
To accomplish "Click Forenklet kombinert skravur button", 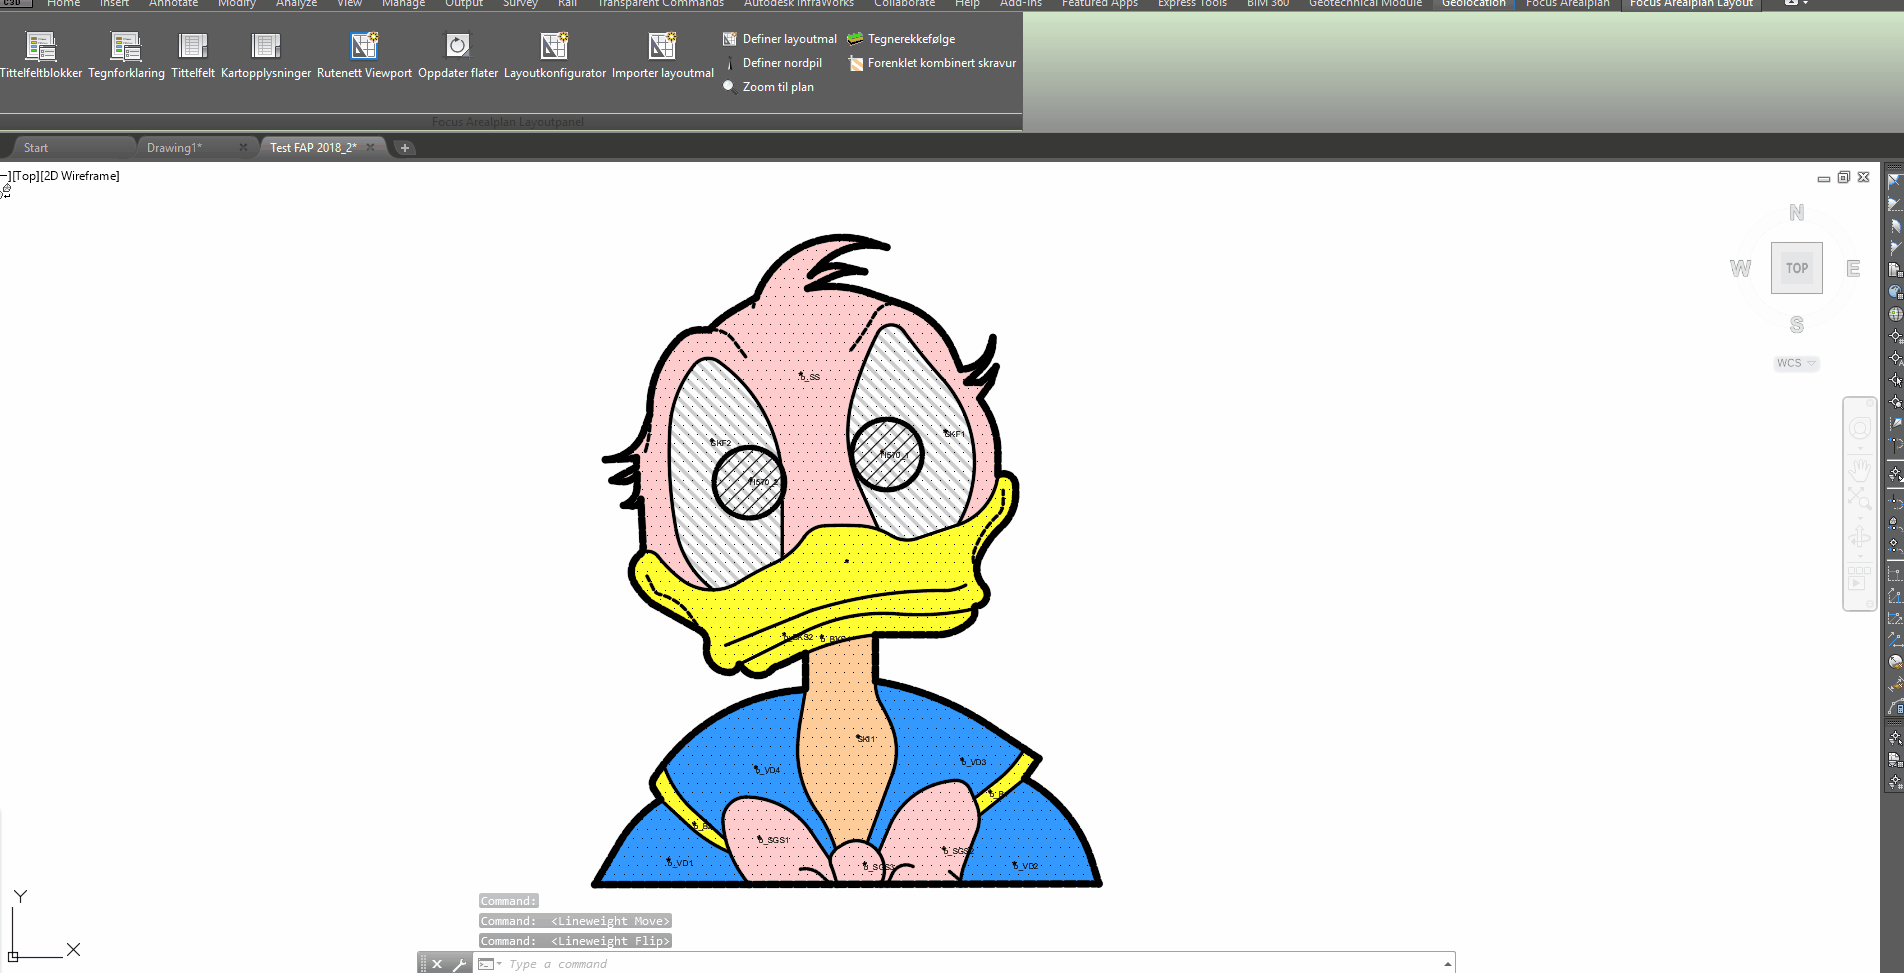I will click(940, 63).
